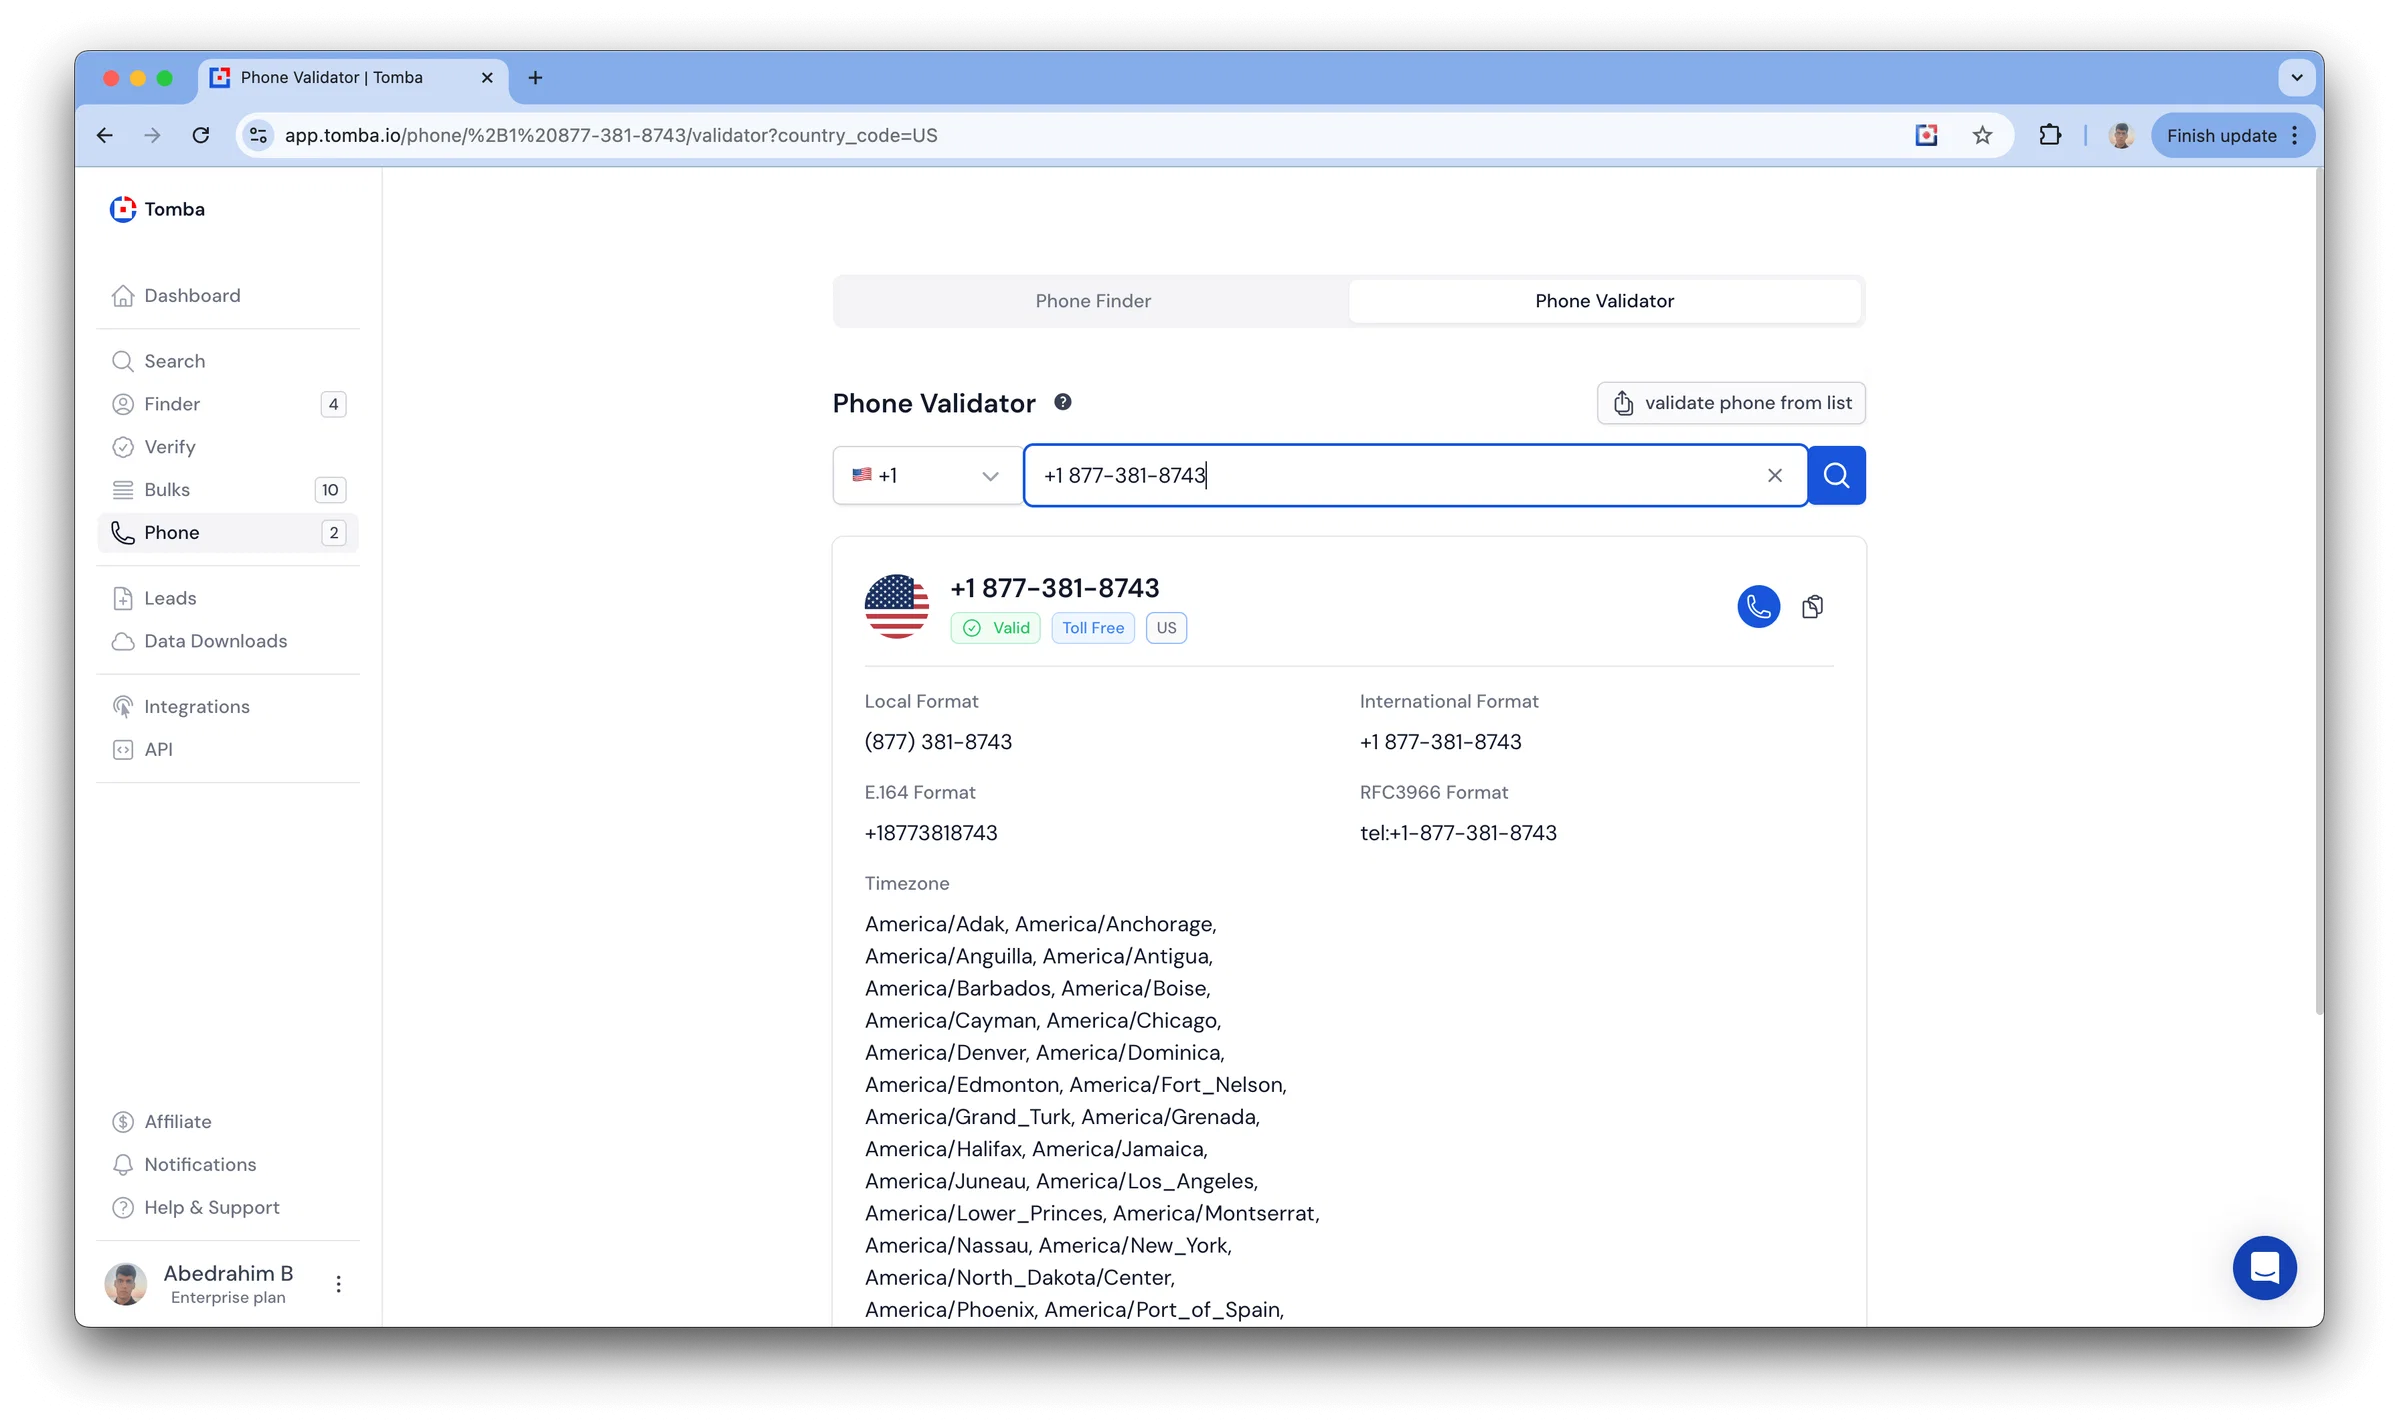Open the chat support widget
The image size is (2399, 1426).
pos(2265,1268)
